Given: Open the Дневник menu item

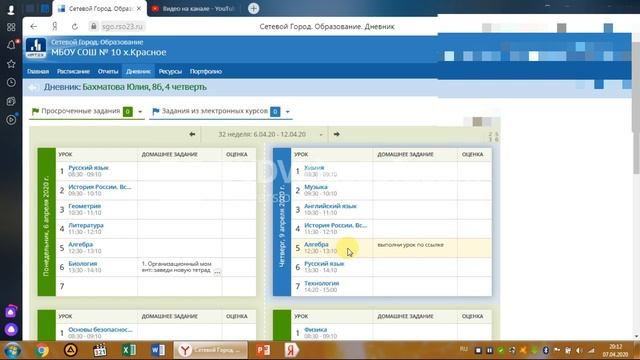Looking at the screenshot, I should pos(138,71).
